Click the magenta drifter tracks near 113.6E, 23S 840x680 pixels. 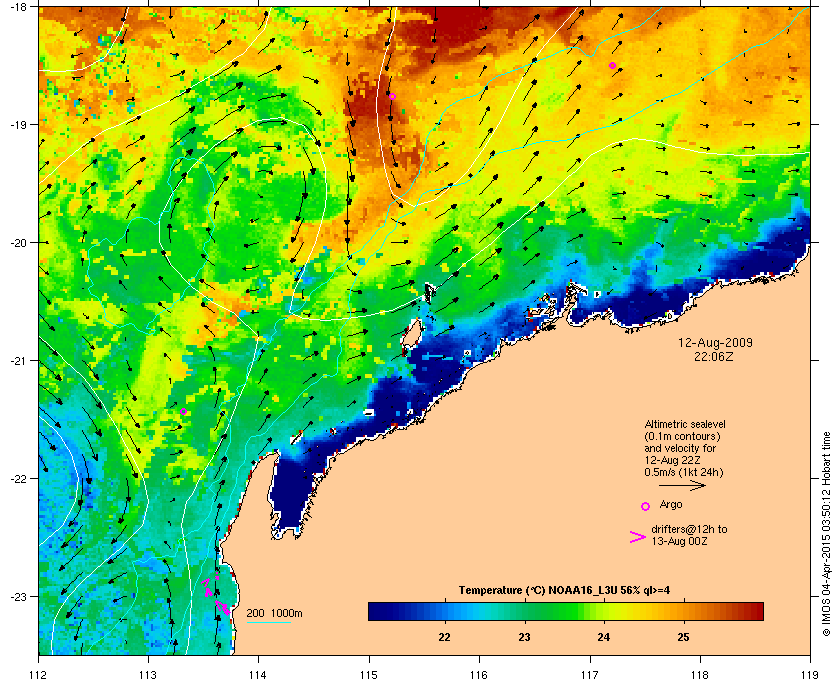coord(216,595)
